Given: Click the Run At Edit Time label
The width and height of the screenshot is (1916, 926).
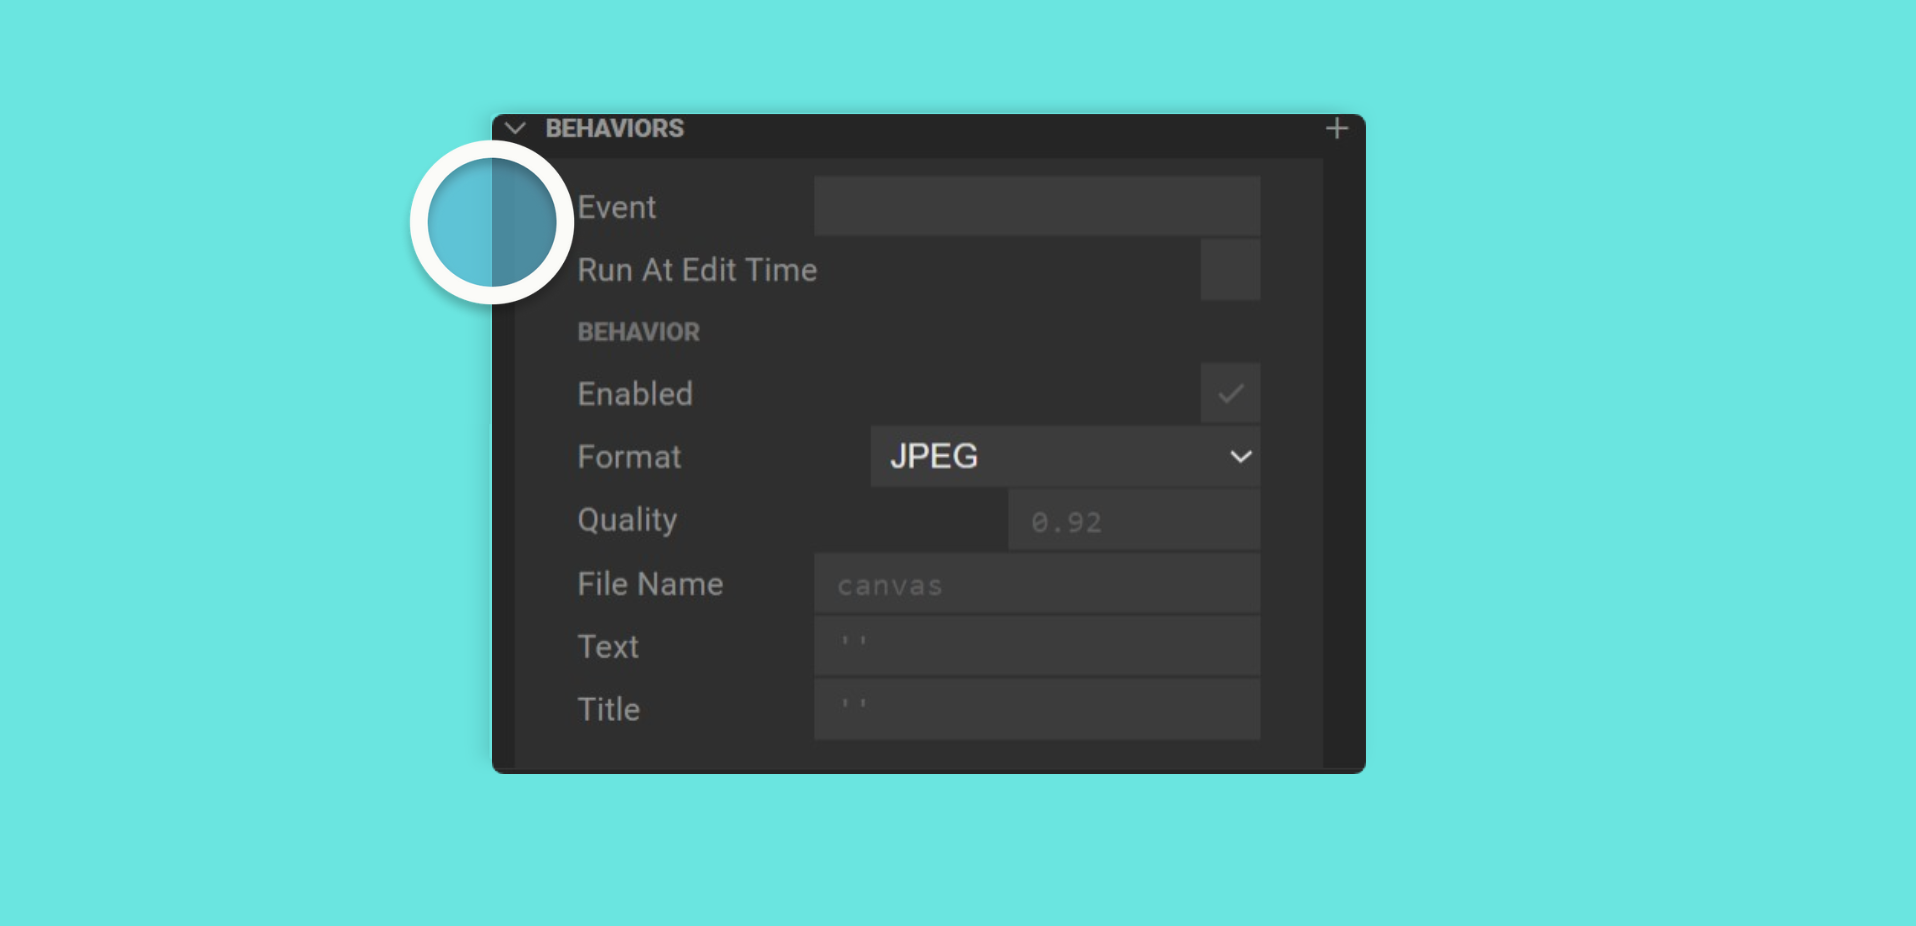Looking at the screenshot, I should (698, 270).
